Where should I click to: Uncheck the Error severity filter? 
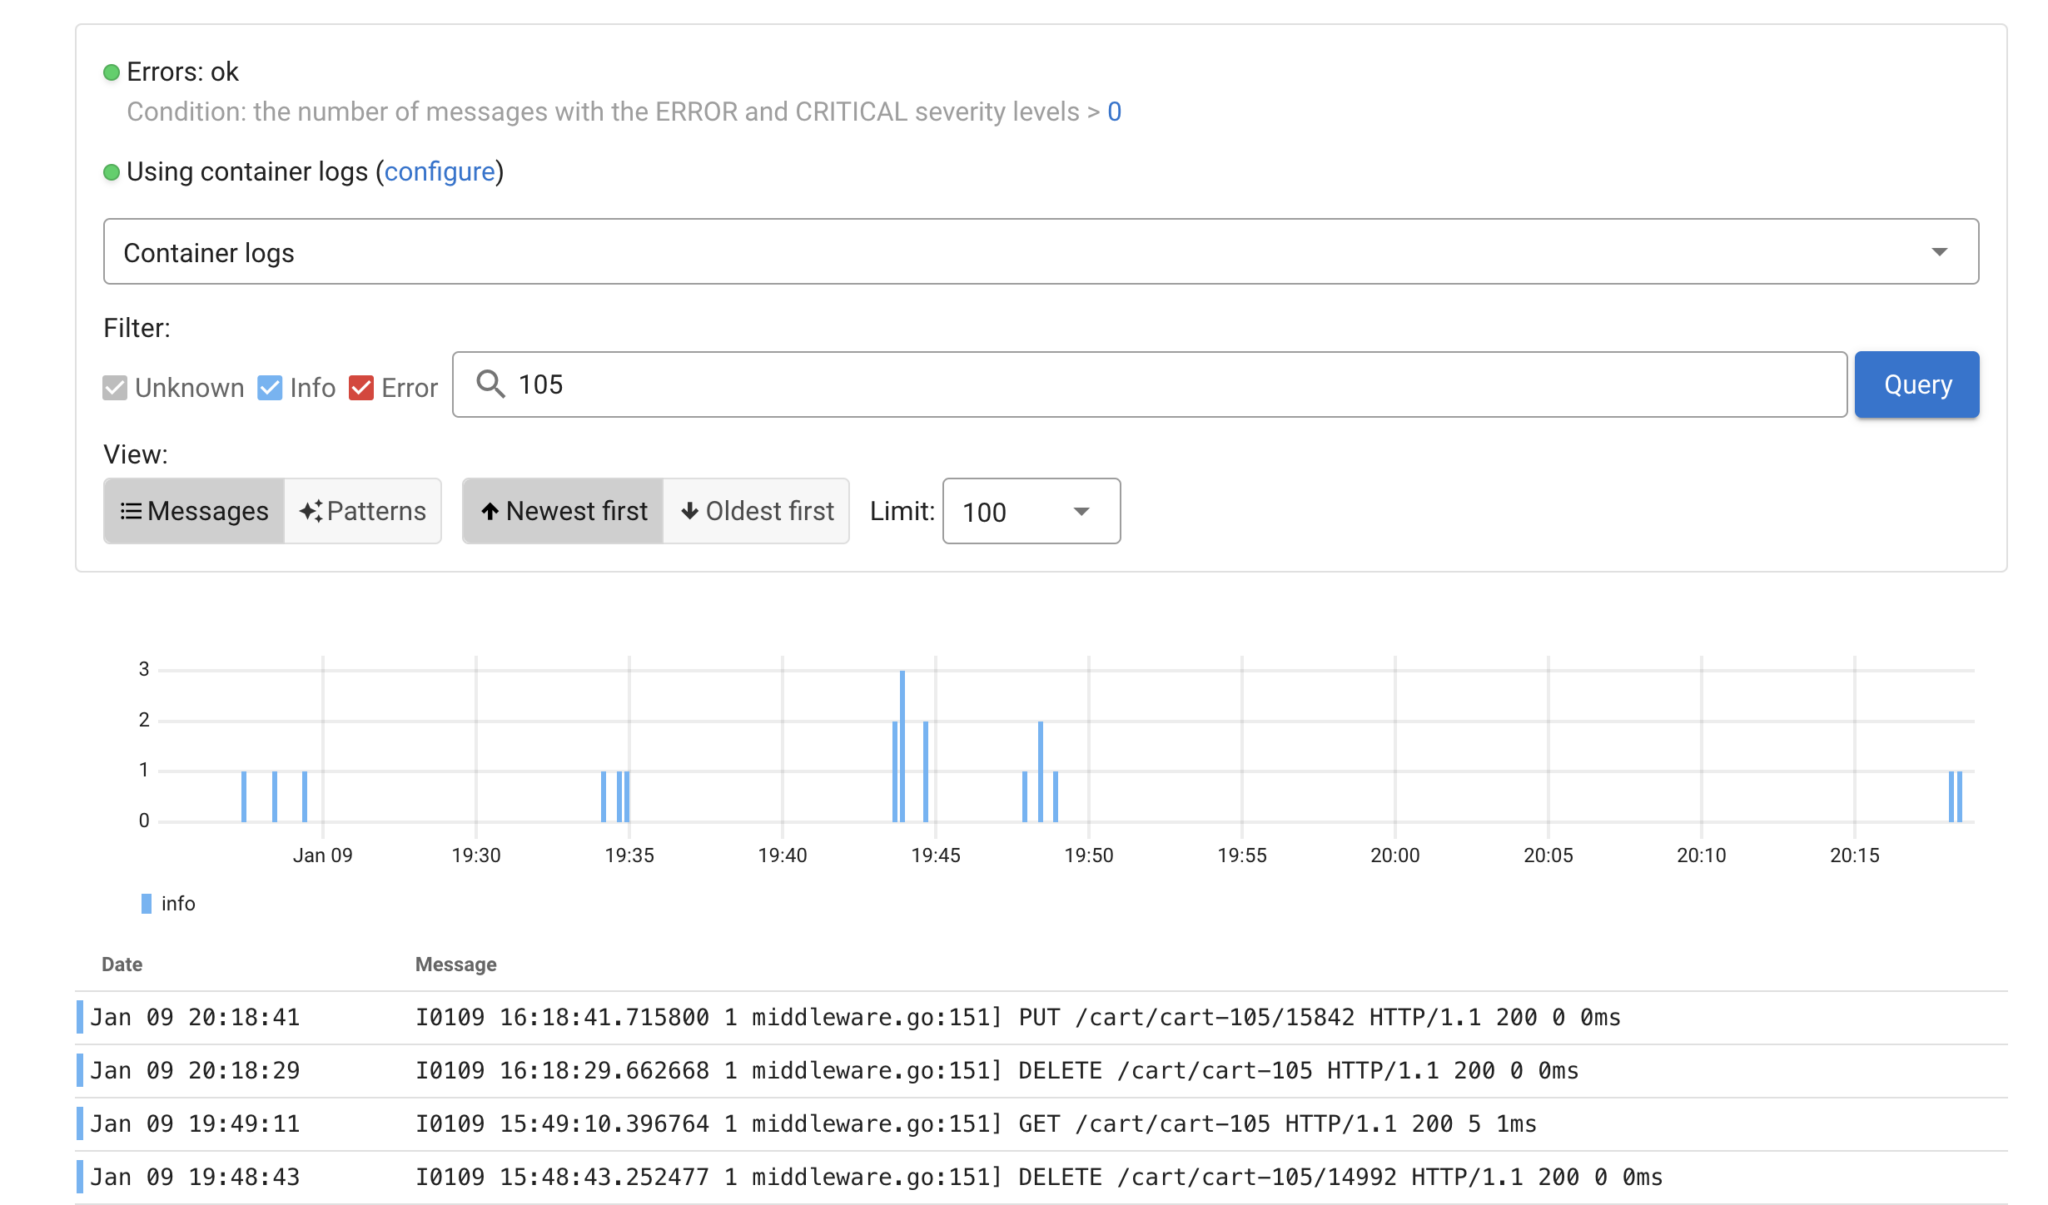361,388
